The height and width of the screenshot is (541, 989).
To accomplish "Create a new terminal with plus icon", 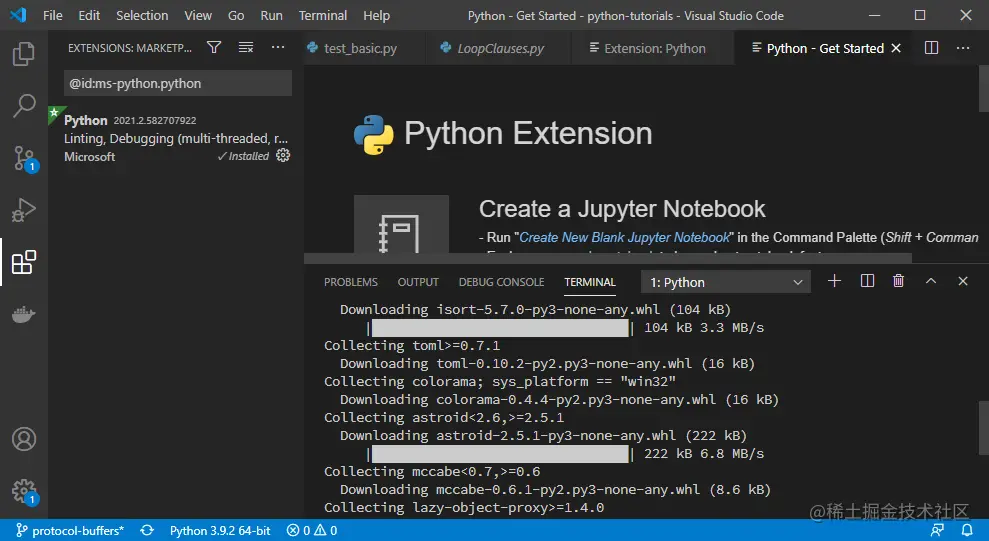I will coord(834,281).
